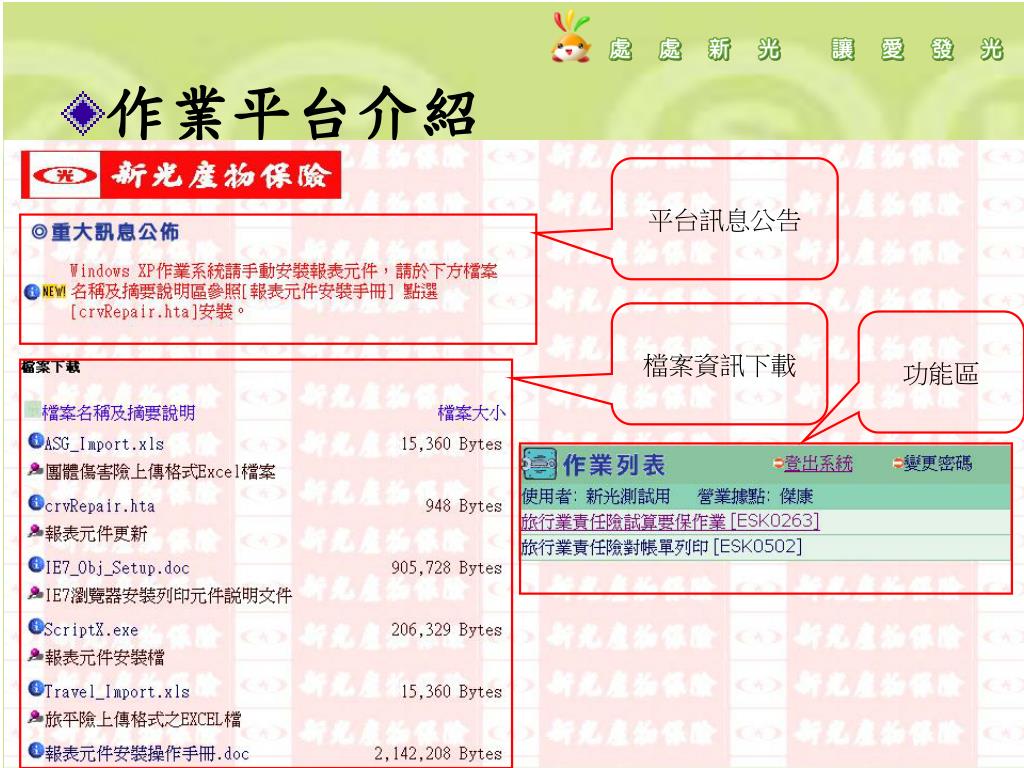Viewport: 1024px width, 768px height.
Task: Click the blue icon beside Travel_Import.xls
Action: (35, 689)
